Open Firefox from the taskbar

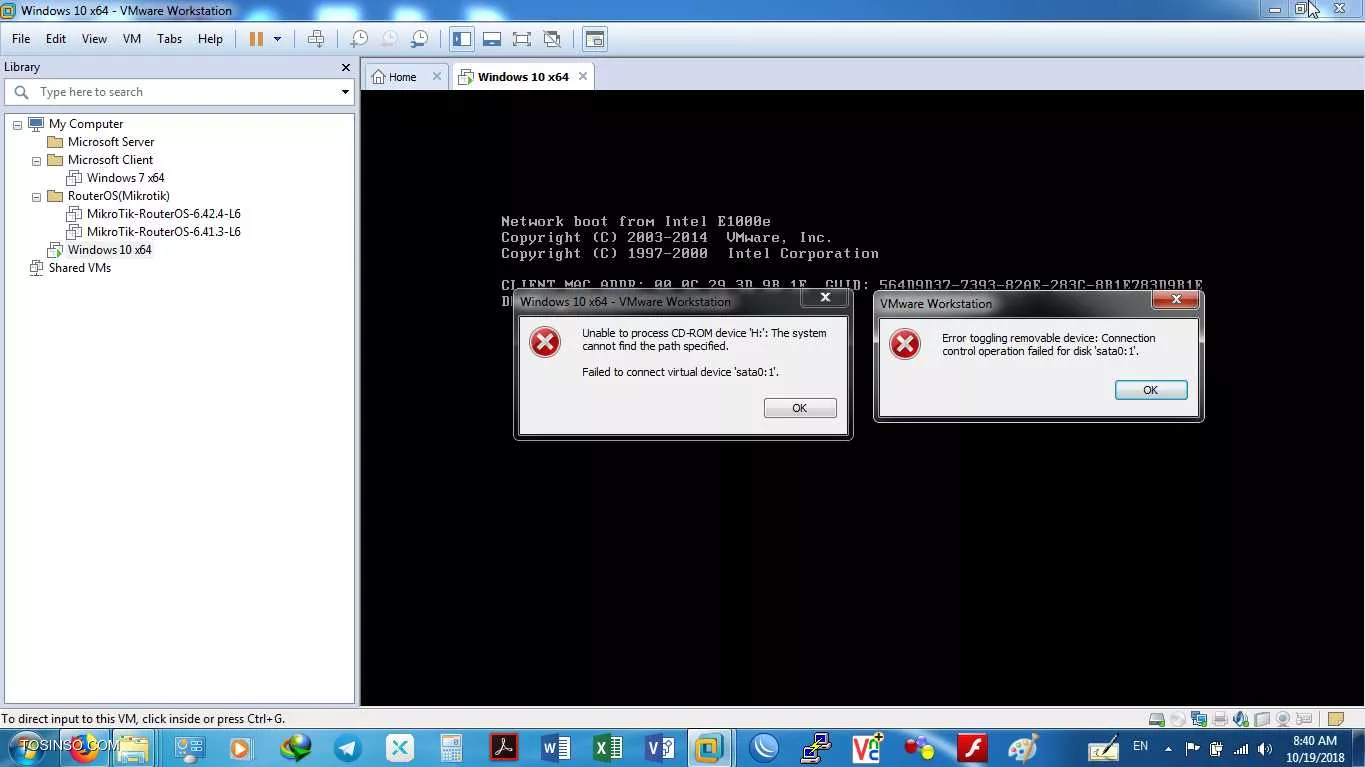pos(84,748)
